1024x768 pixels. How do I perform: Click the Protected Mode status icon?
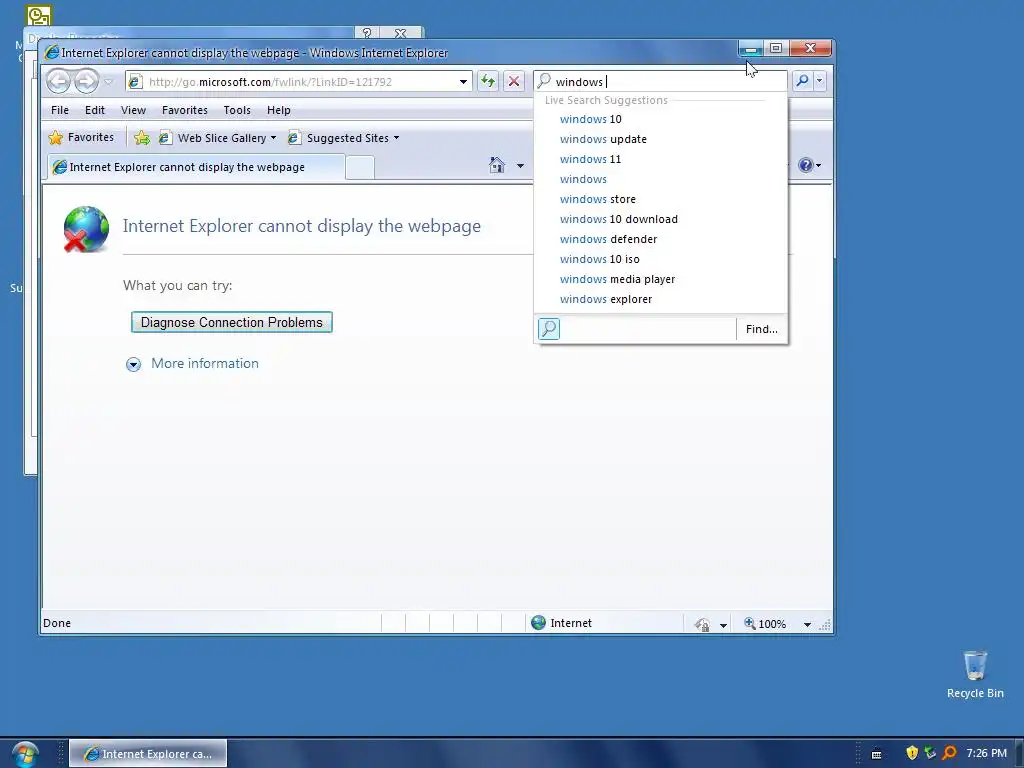pos(703,624)
